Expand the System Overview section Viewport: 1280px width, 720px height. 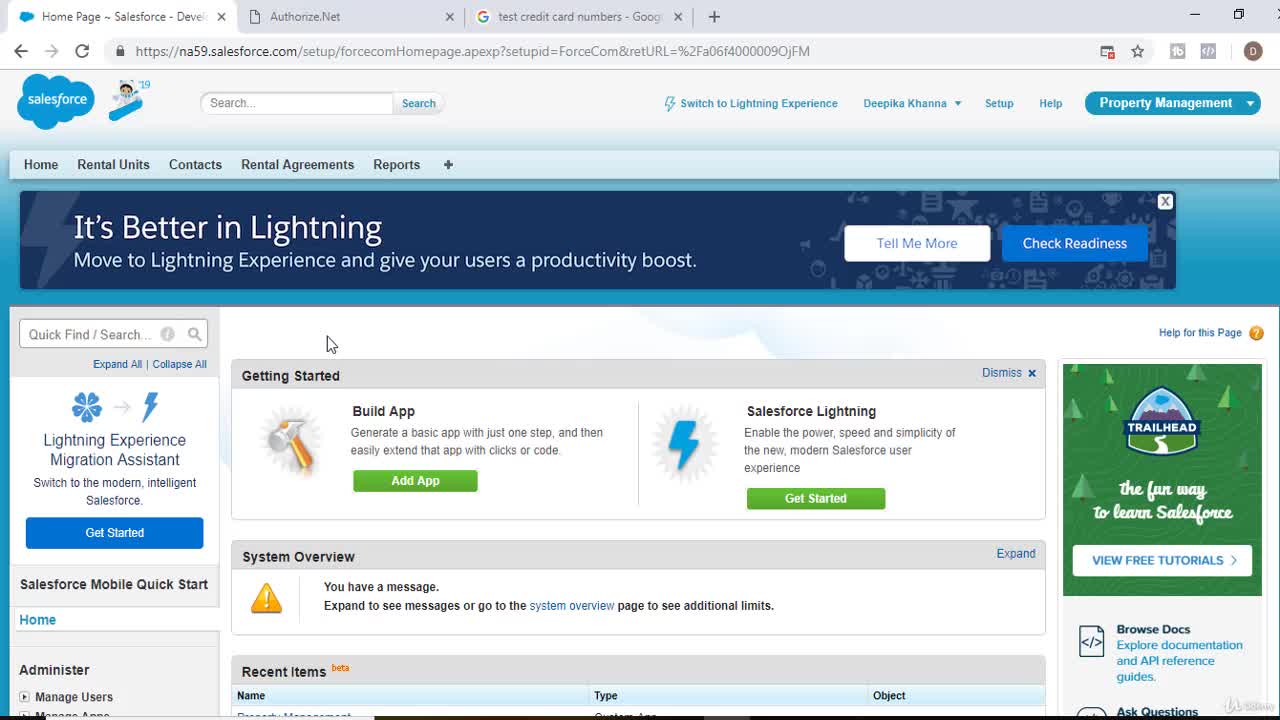click(x=1016, y=553)
